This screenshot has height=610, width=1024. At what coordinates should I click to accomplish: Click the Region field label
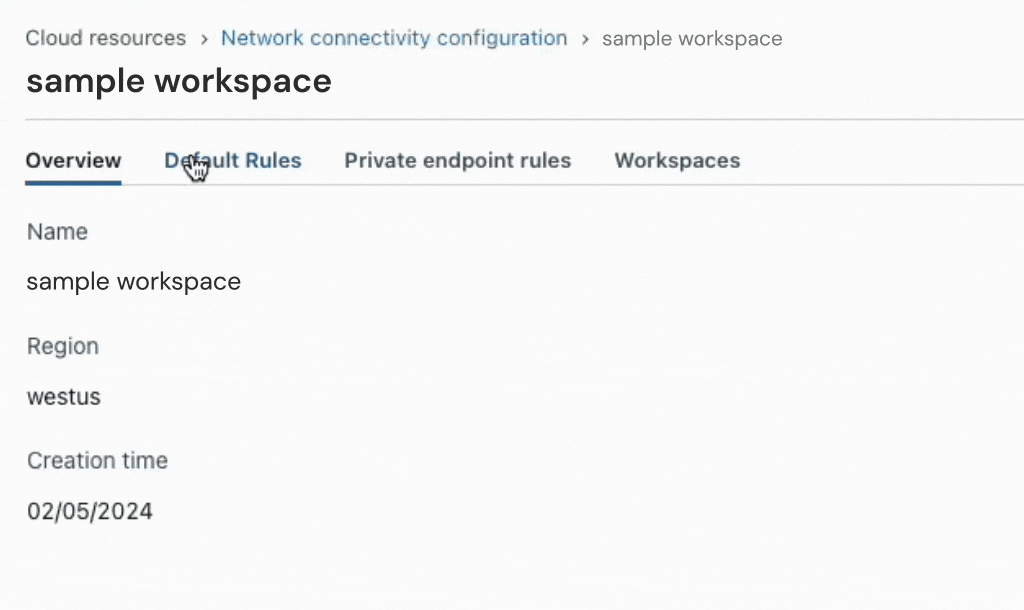tap(62, 347)
